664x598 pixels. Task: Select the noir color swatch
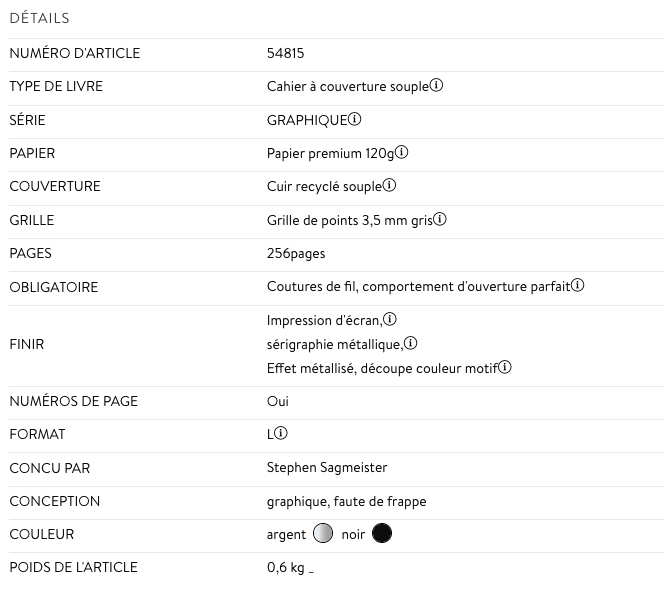(381, 534)
